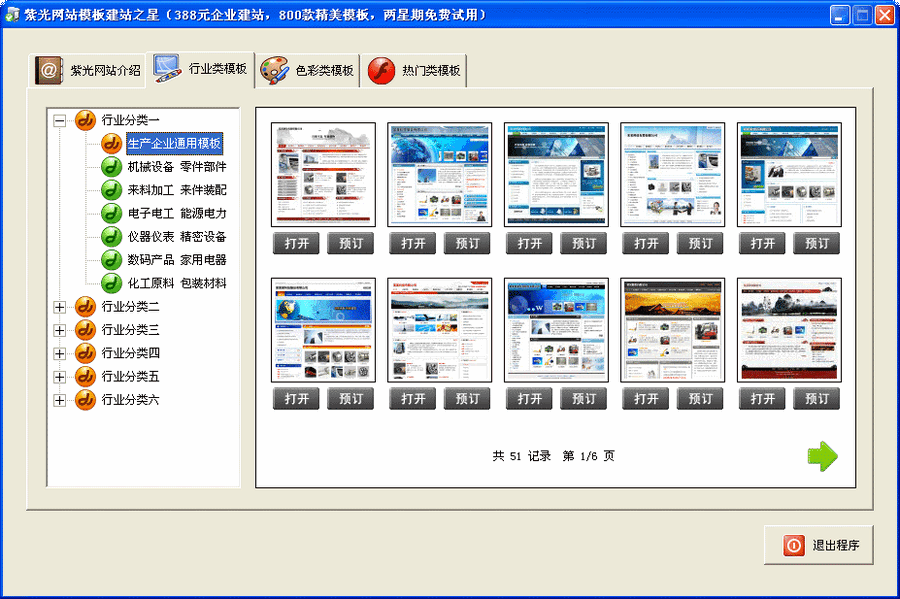
Task: Click the red stop icon on 退出程序 button
Action: pyautogui.click(x=793, y=544)
